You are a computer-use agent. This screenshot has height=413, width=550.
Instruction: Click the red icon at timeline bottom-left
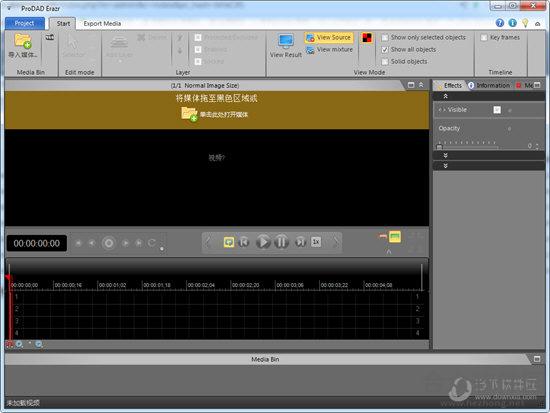9,345
